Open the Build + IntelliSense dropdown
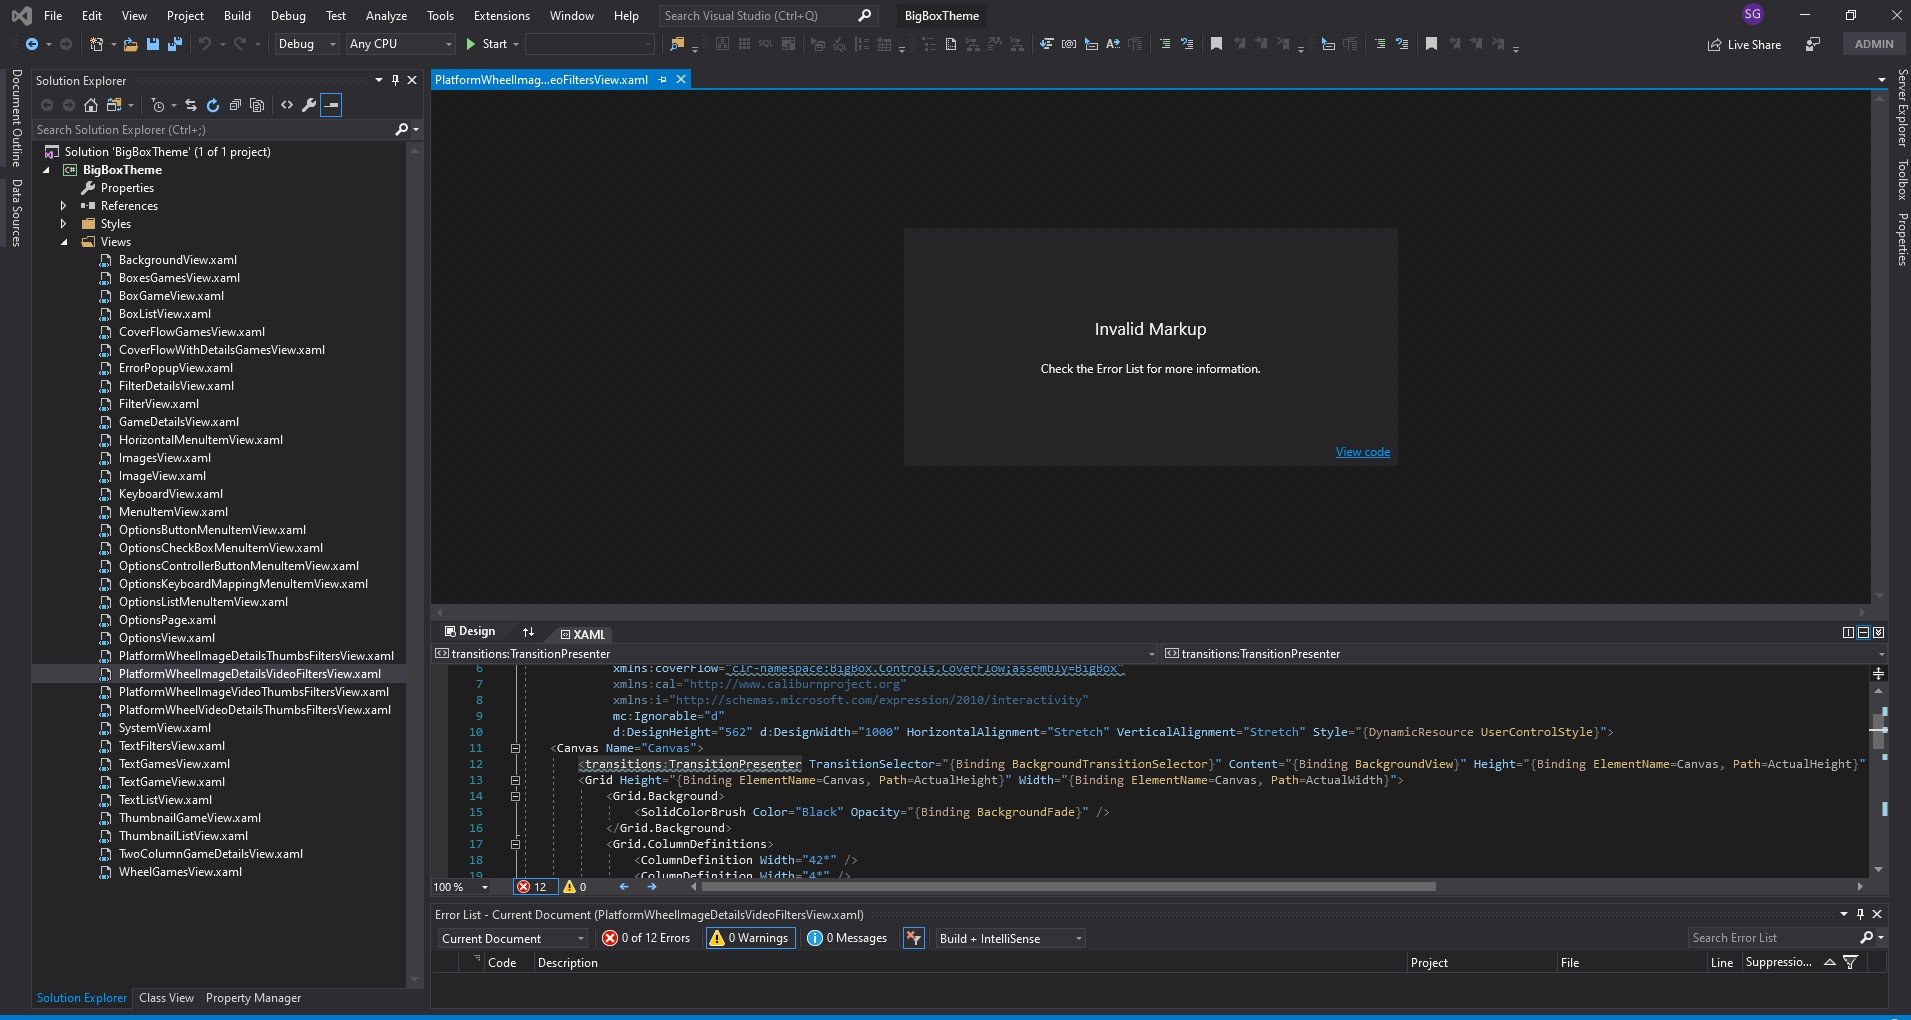1911x1020 pixels. pos(1010,938)
